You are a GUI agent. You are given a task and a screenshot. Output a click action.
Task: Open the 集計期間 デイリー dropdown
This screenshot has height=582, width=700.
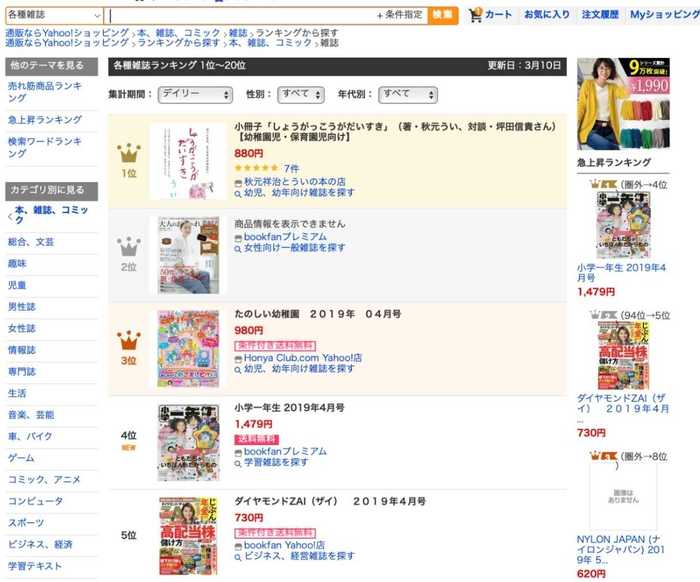[195, 95]
